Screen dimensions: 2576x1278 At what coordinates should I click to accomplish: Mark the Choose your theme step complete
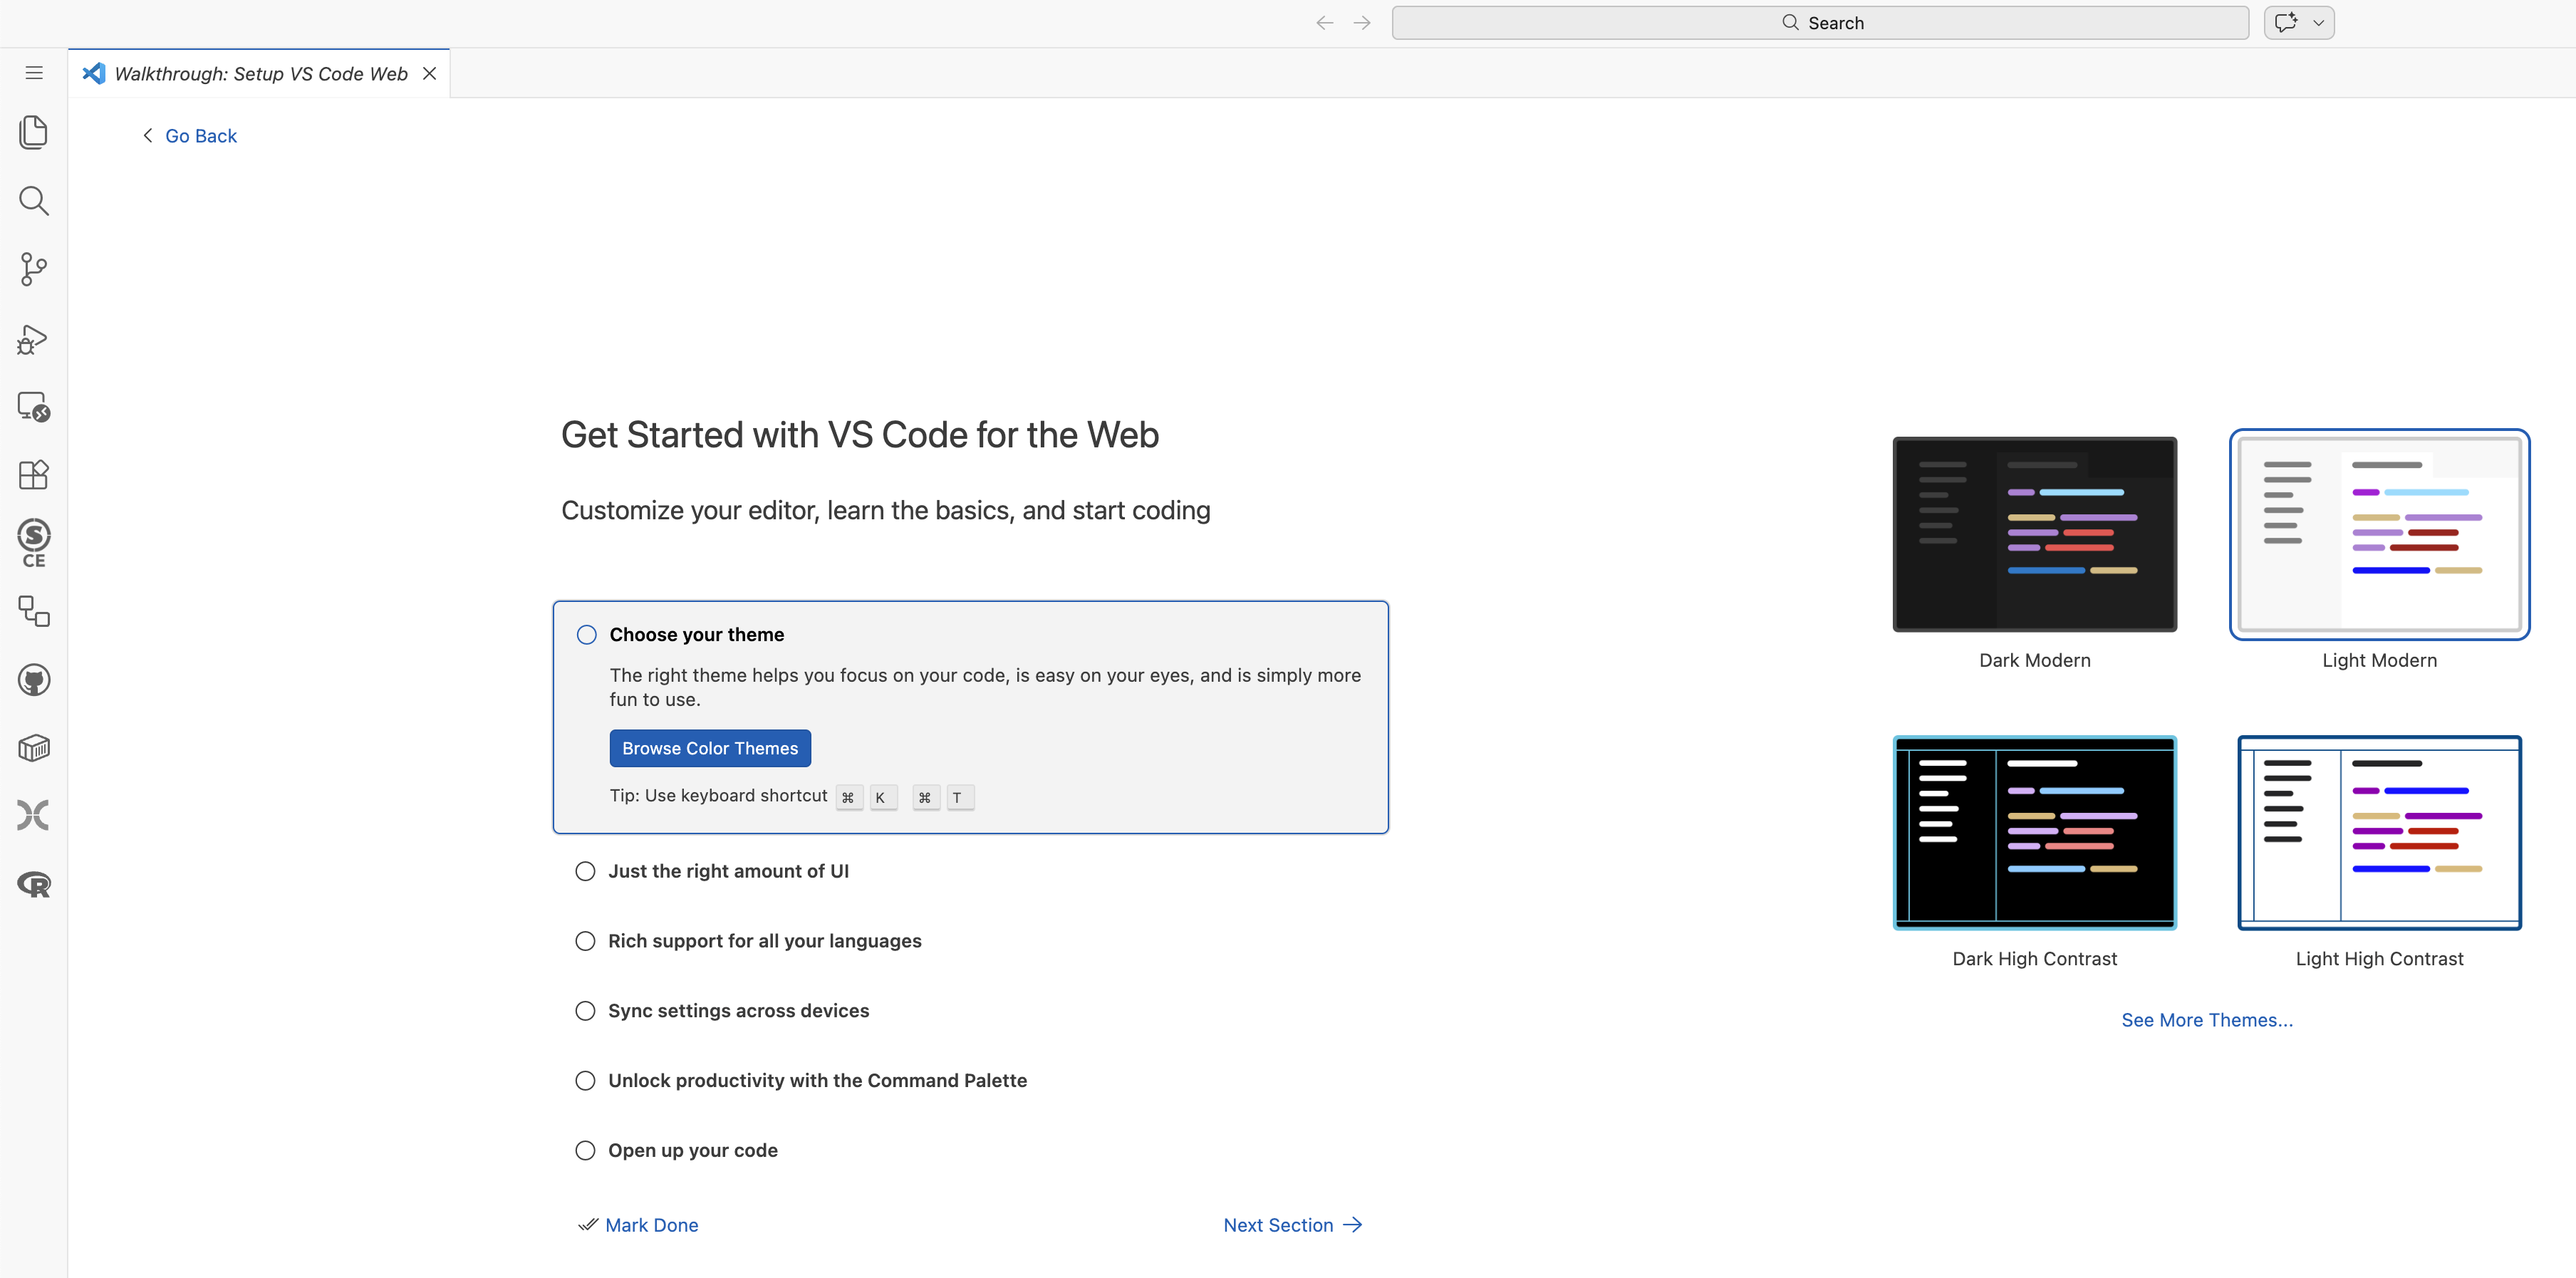click(x=587, y=635)
